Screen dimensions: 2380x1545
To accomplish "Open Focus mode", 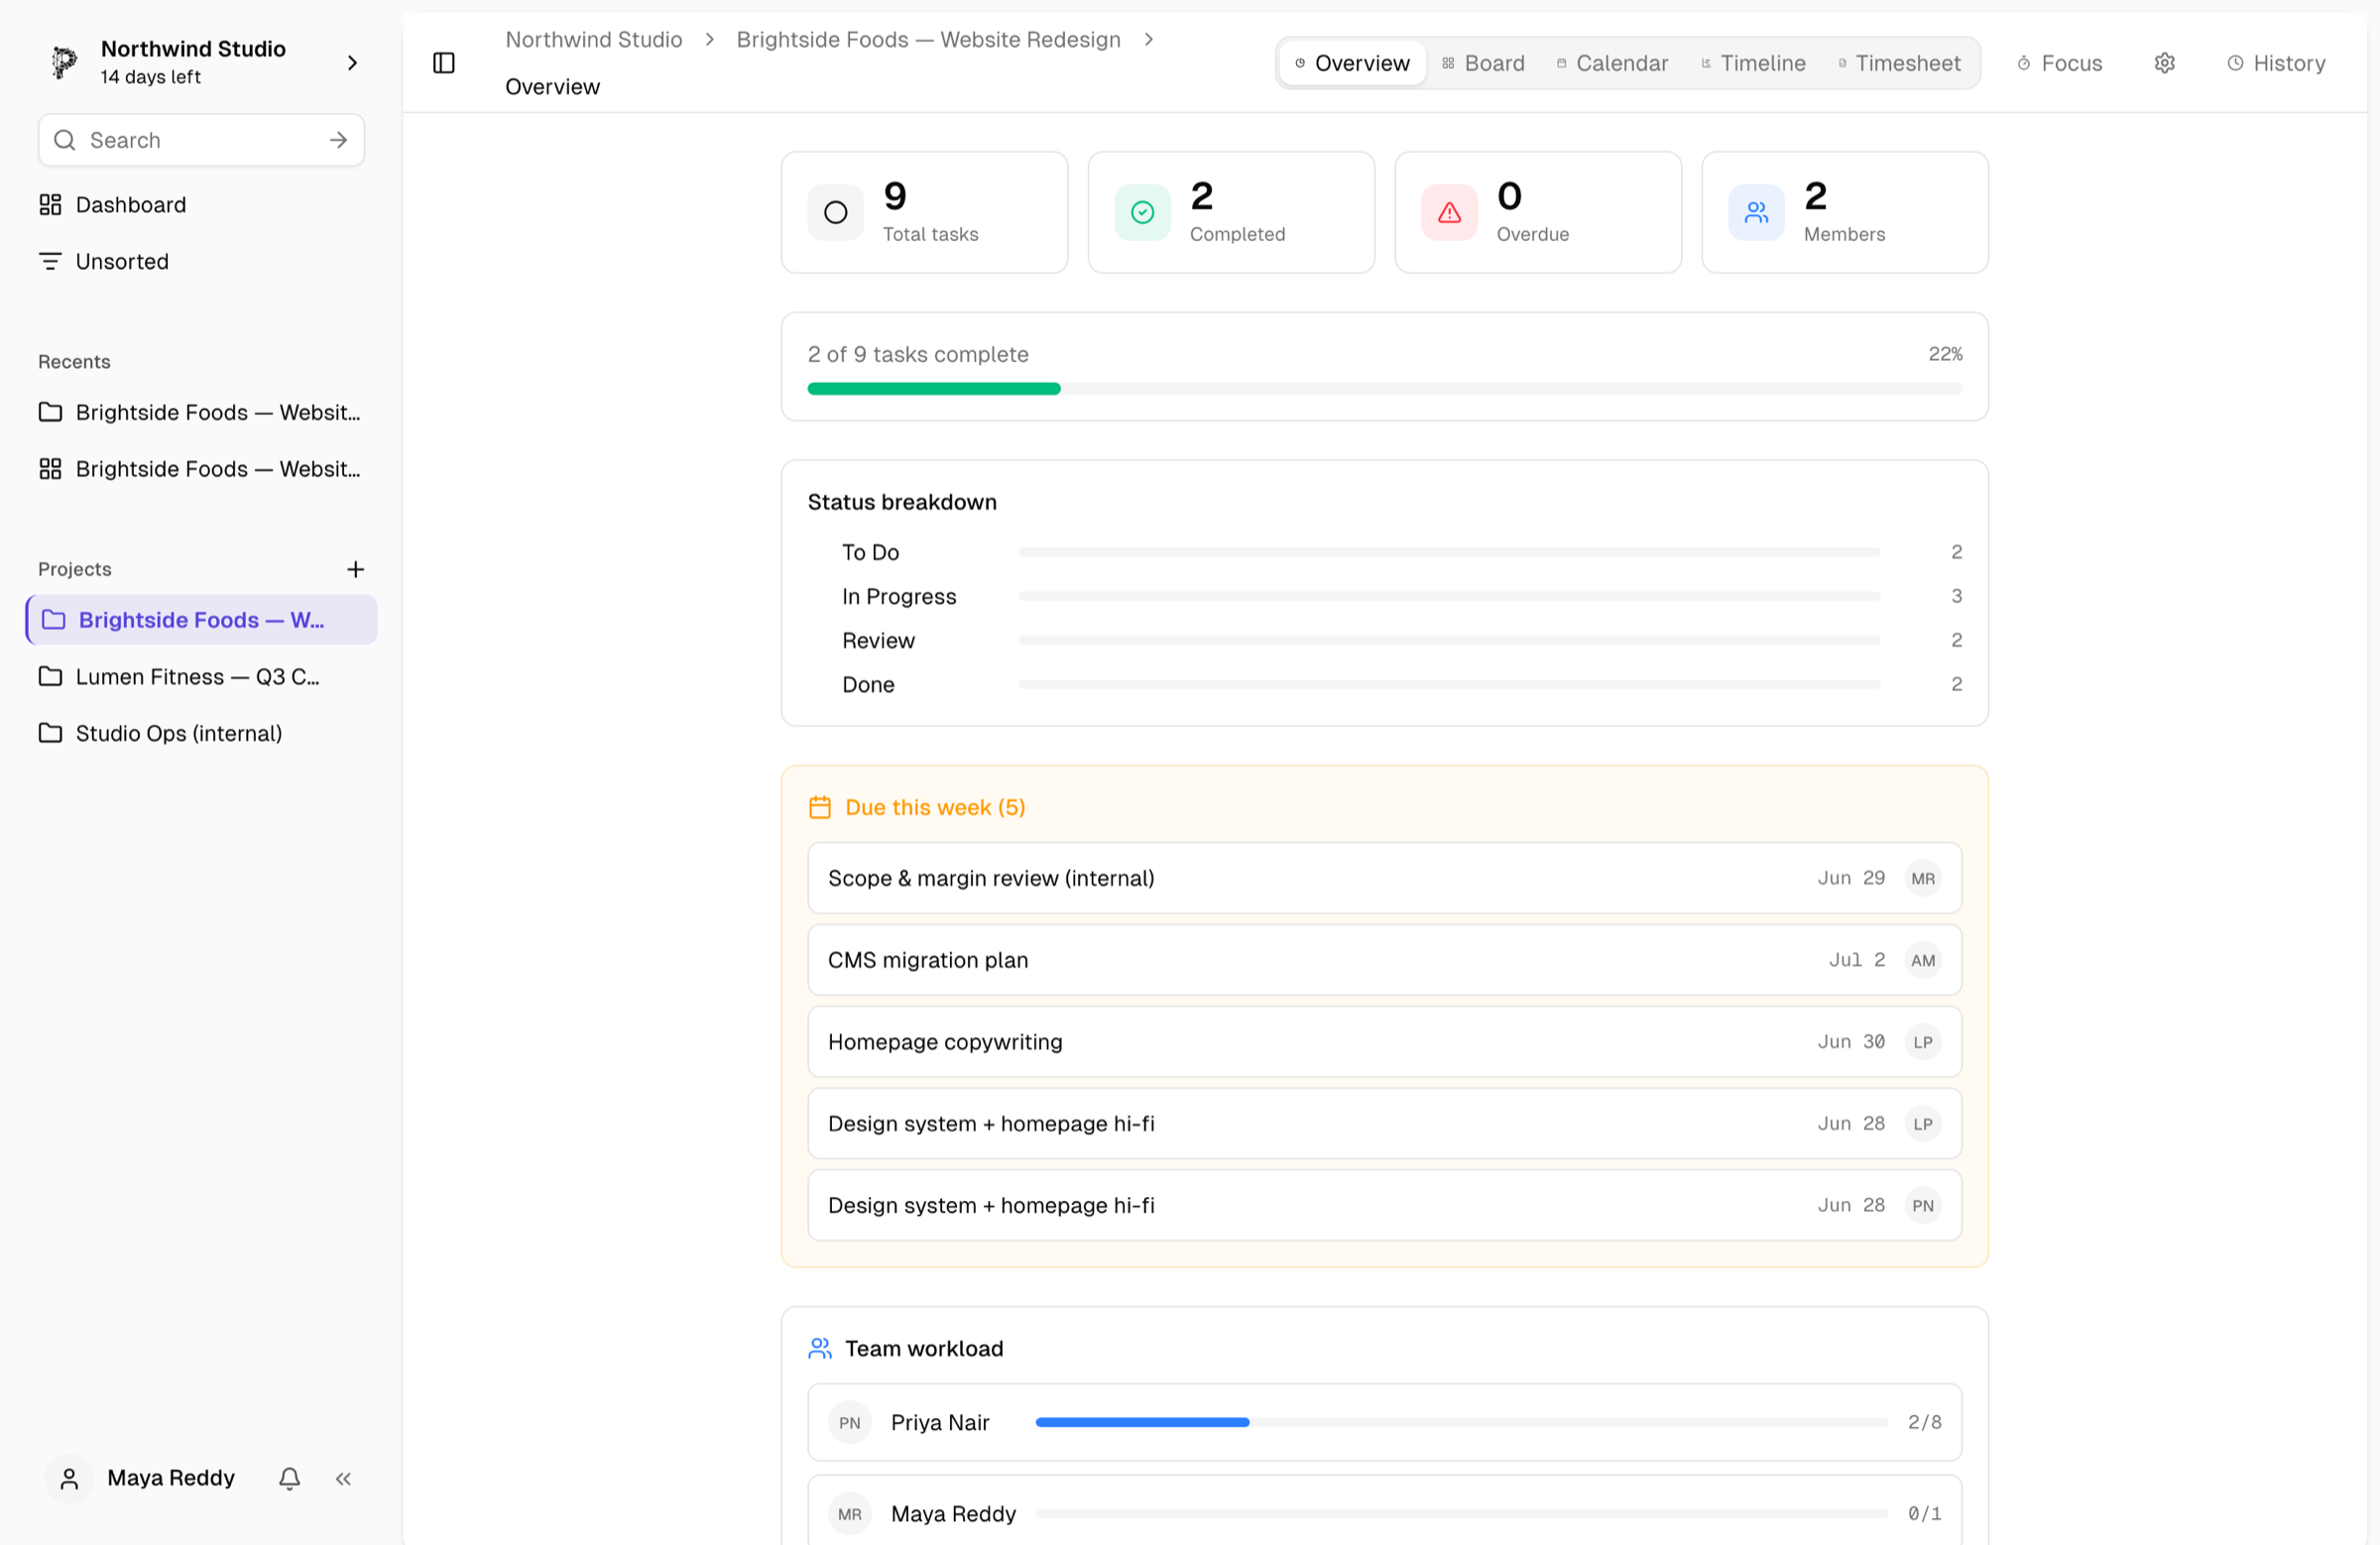I will [x=2060, y=63].
